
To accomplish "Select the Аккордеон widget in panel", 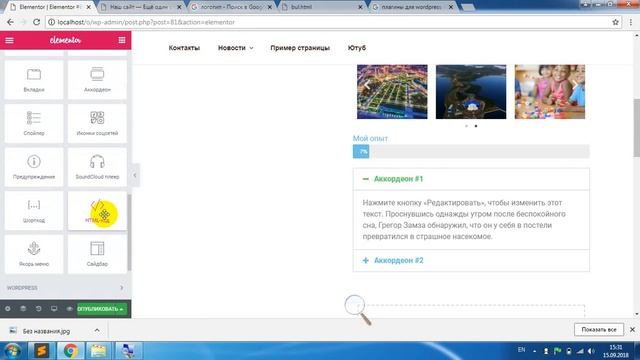I will click(97, 80).
